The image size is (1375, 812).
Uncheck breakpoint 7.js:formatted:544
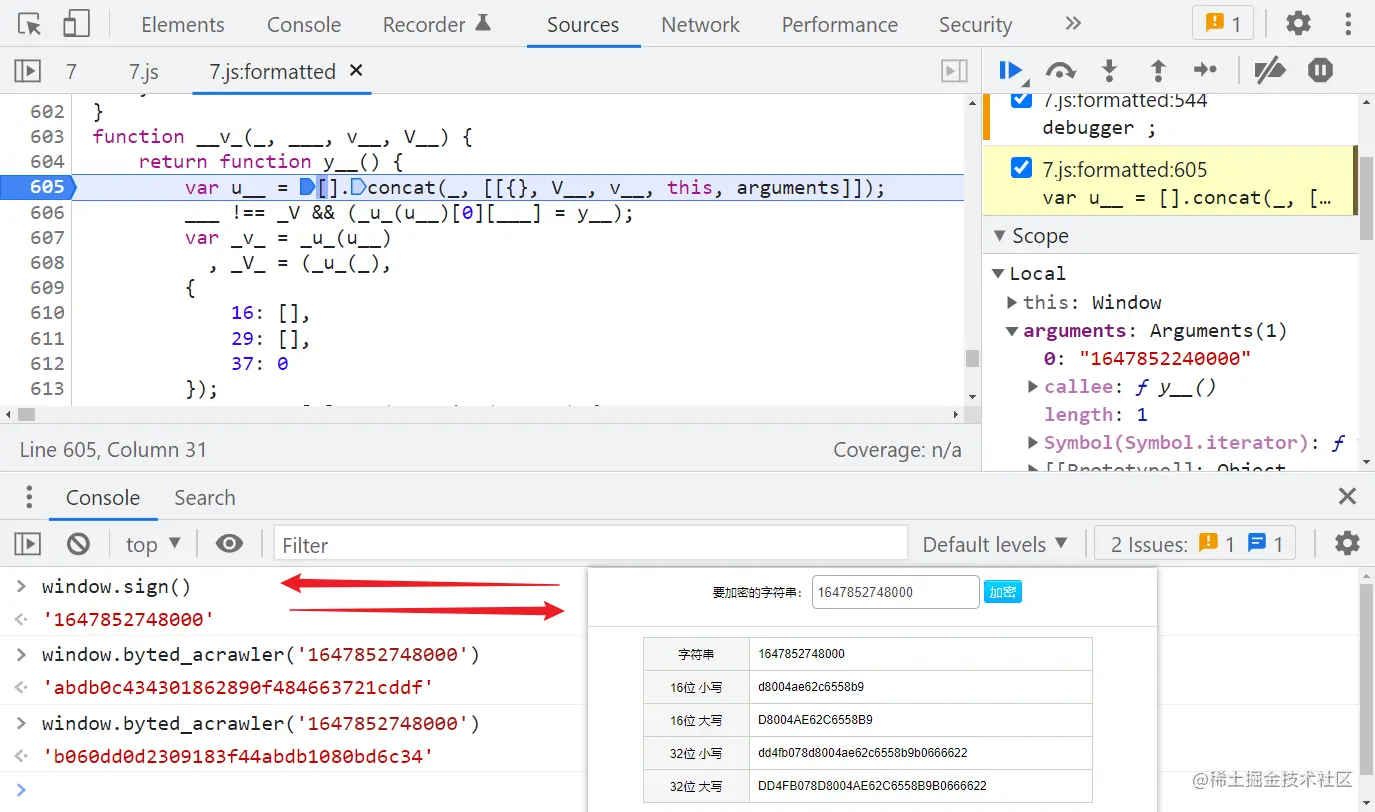tap(1021, 99)
